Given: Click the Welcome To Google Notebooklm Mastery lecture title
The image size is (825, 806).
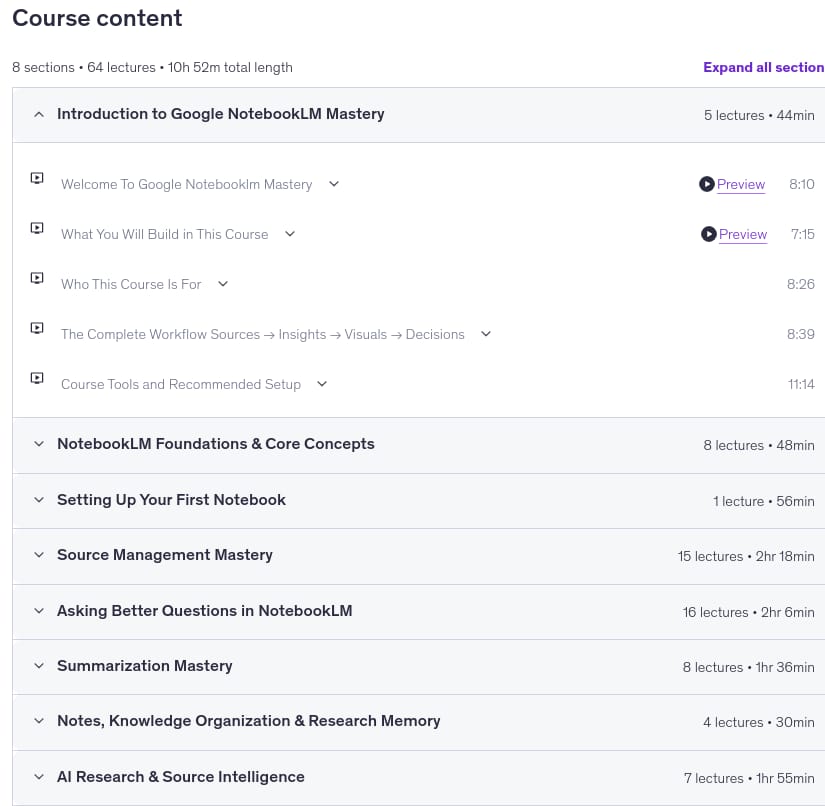Looking at the screenshot, I should (187, 185).
